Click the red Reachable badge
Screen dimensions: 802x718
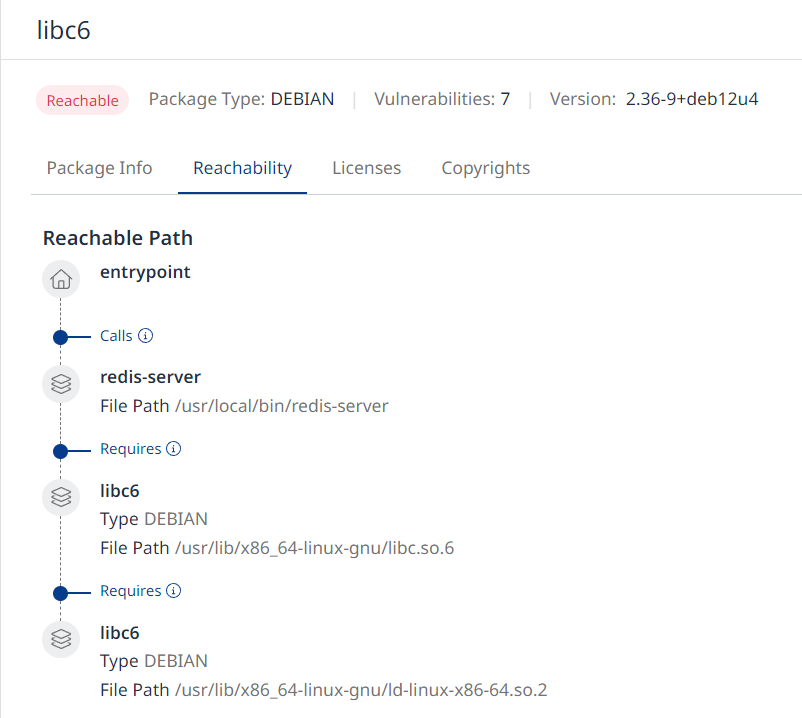[x=82, y=100]
